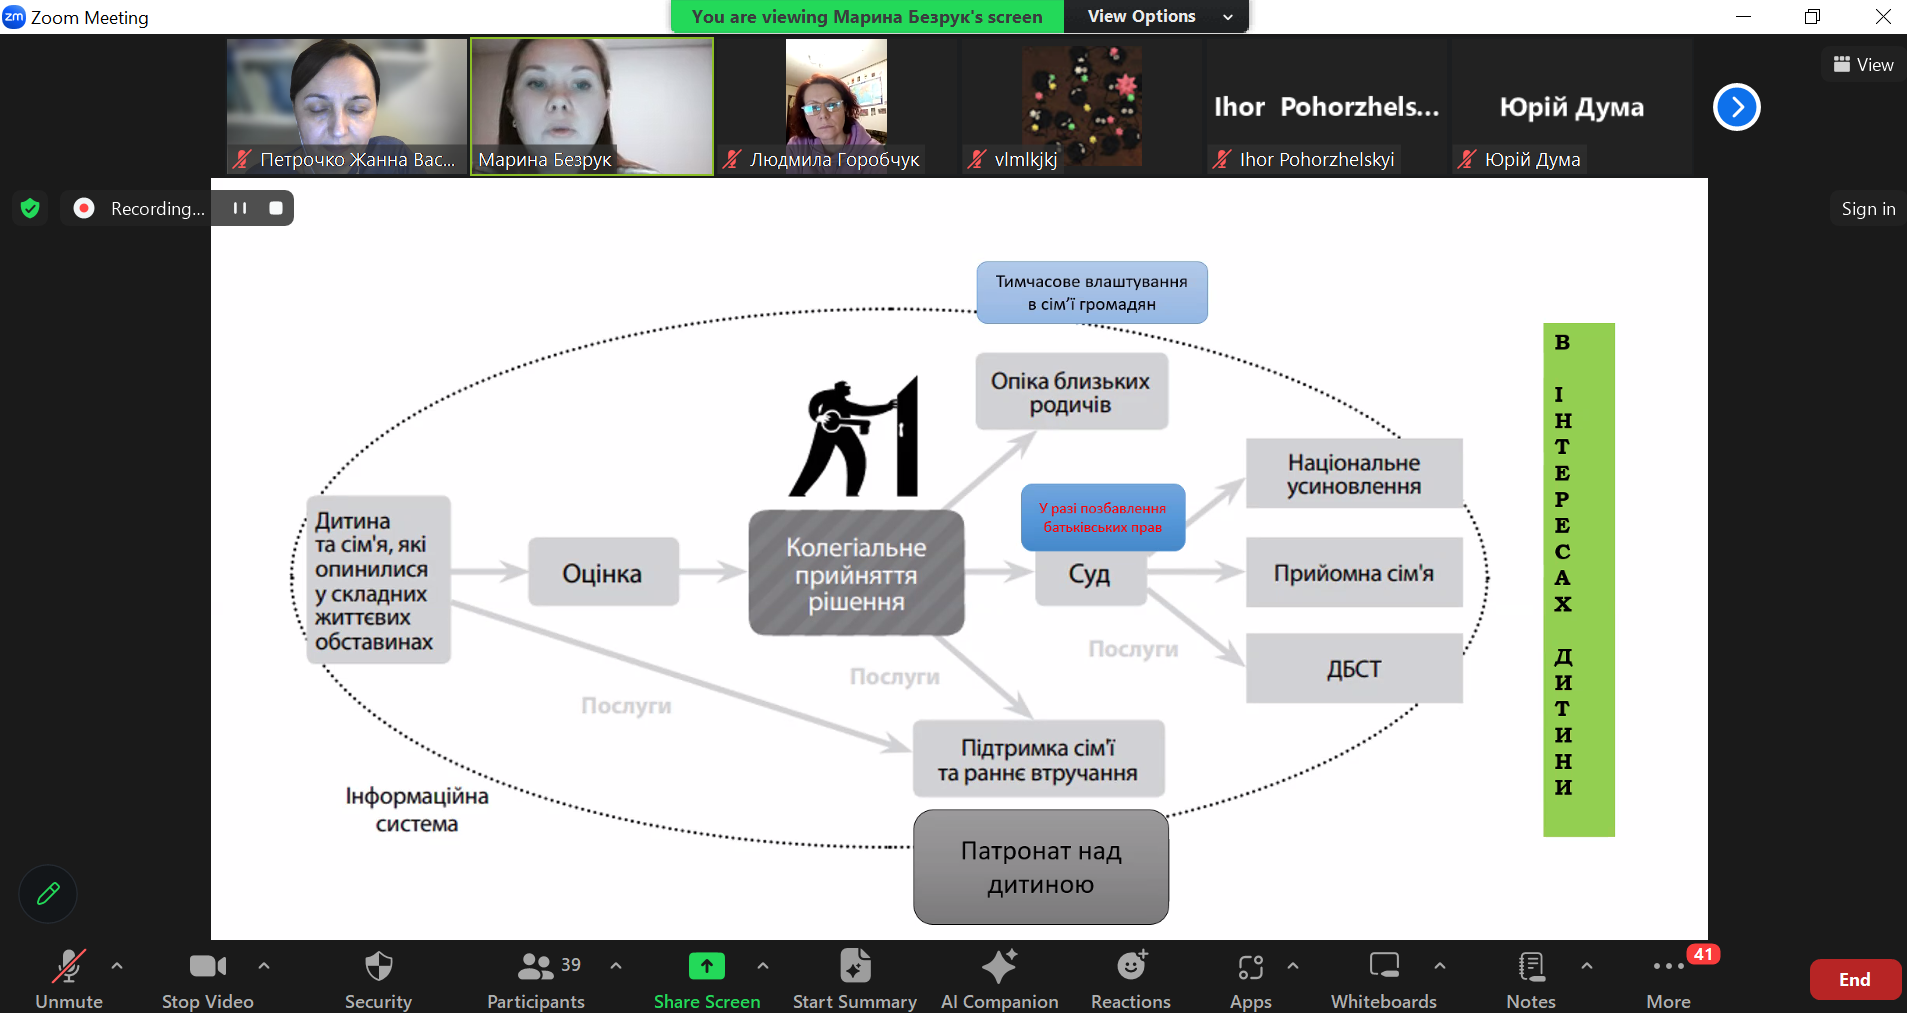1907x1013 pixels.
Task: Select Марина Безрук's video thumbnail
Action: tap(592, 106)
